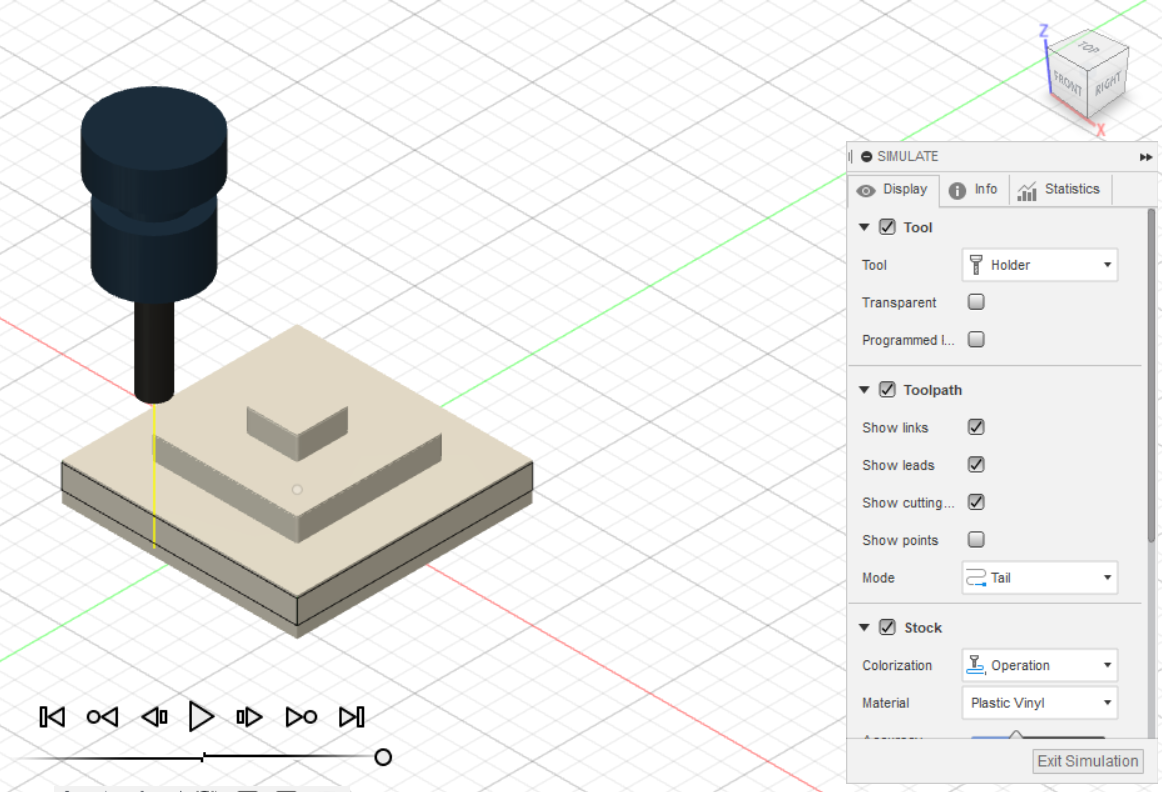Click the double-arrow icon in SIMULATE header
Image resolution: width=1162 pixels, height=792 pixels.
1146,157
